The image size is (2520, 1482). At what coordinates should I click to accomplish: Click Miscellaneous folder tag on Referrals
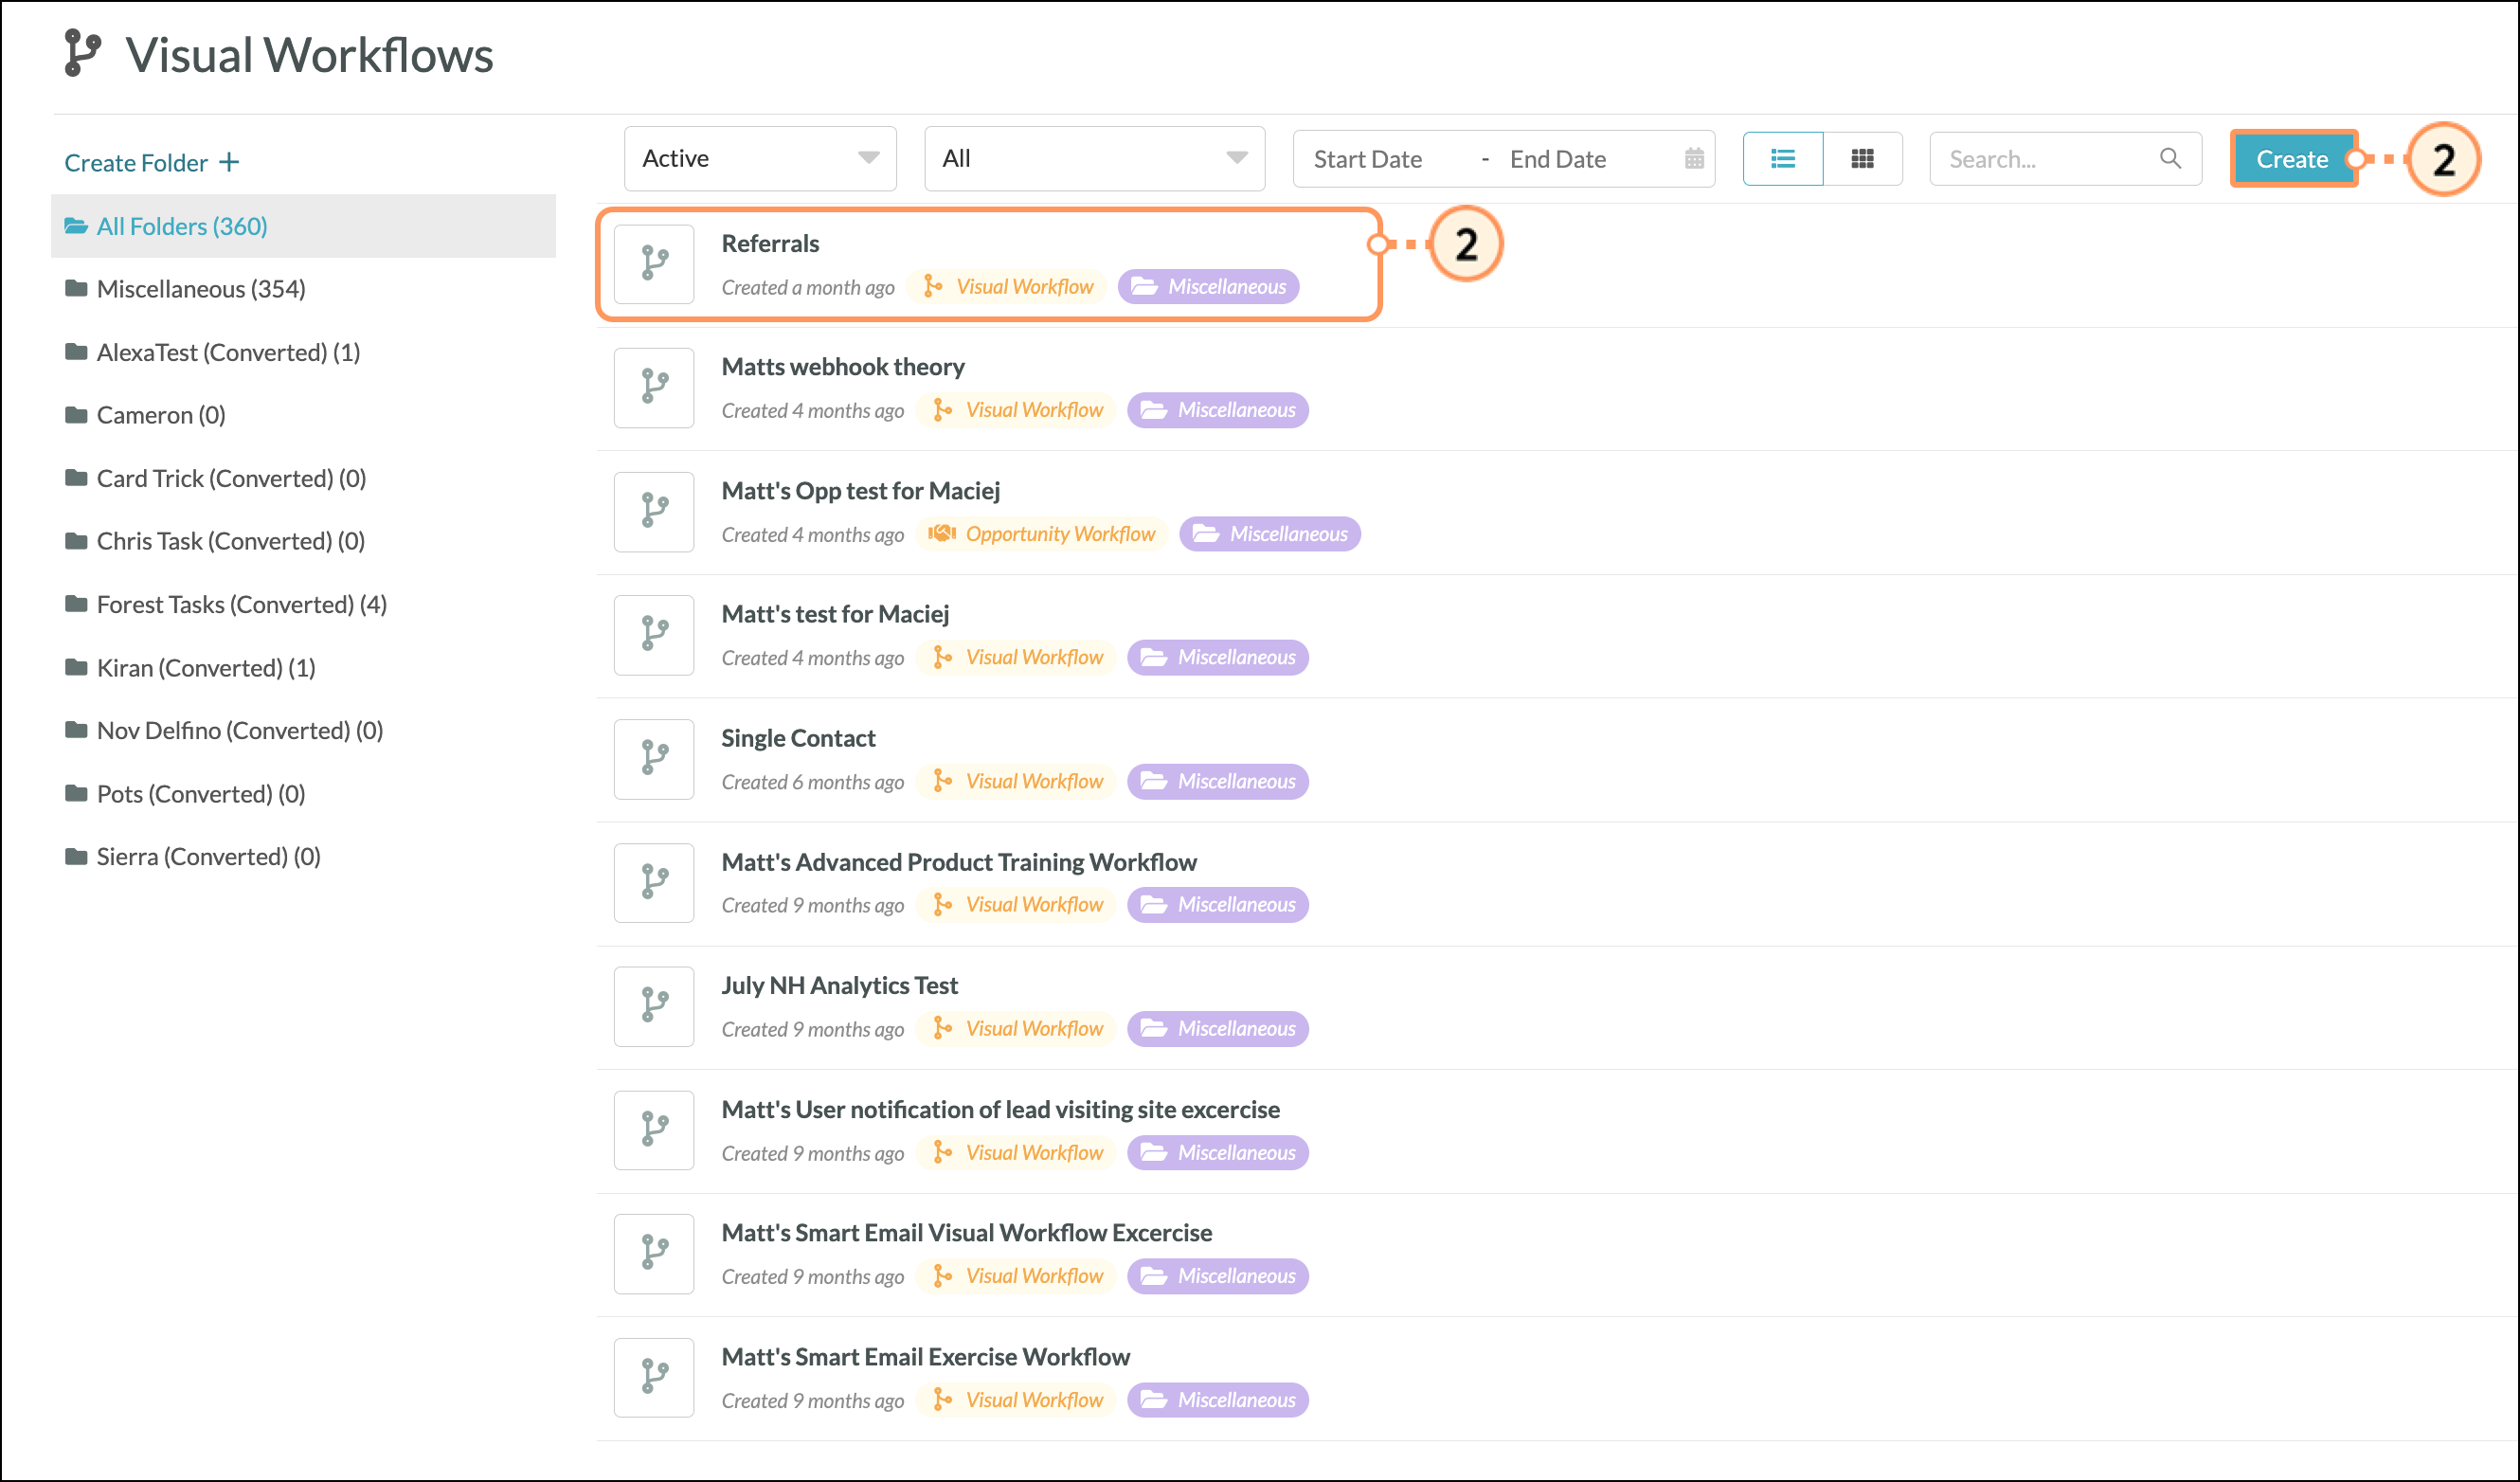[x=1208, y=287]
